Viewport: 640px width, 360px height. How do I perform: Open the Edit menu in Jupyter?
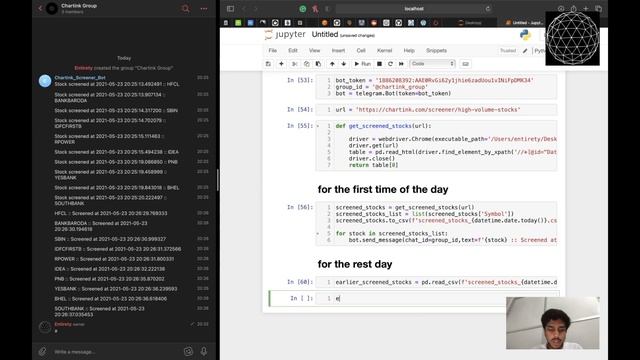293,51
